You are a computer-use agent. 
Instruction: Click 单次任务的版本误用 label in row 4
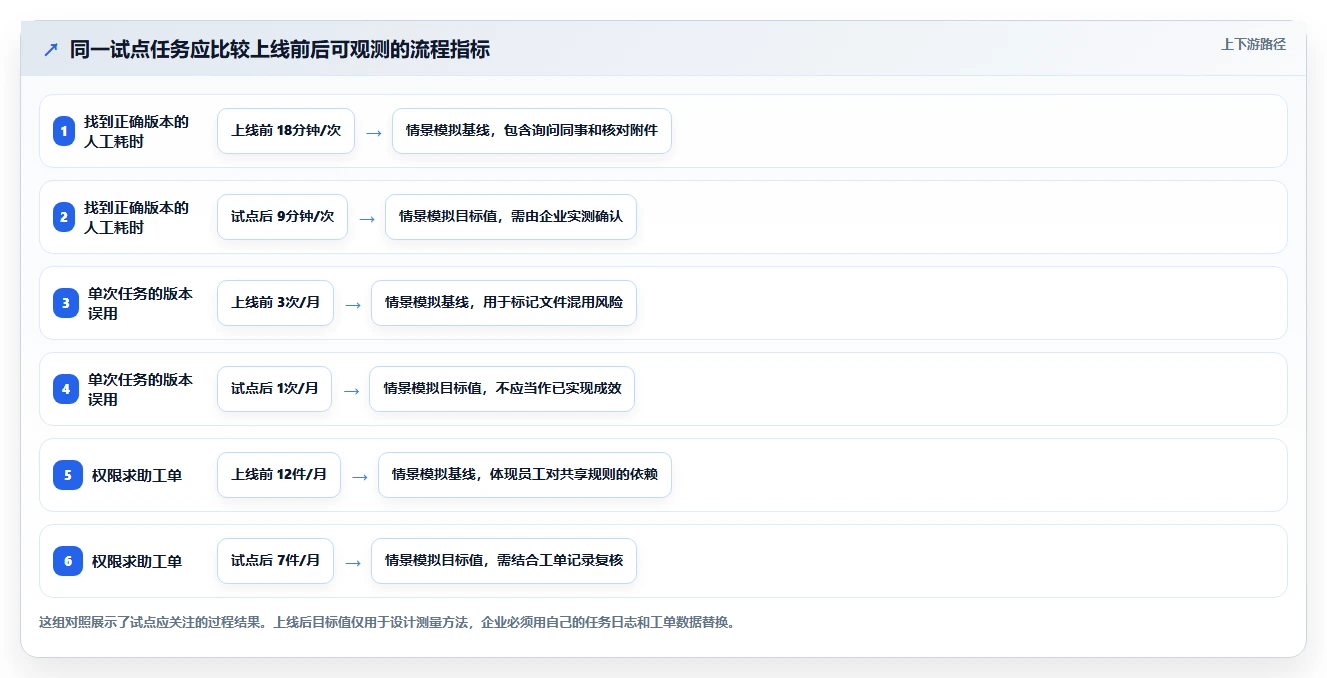click(x=140, y=389)
